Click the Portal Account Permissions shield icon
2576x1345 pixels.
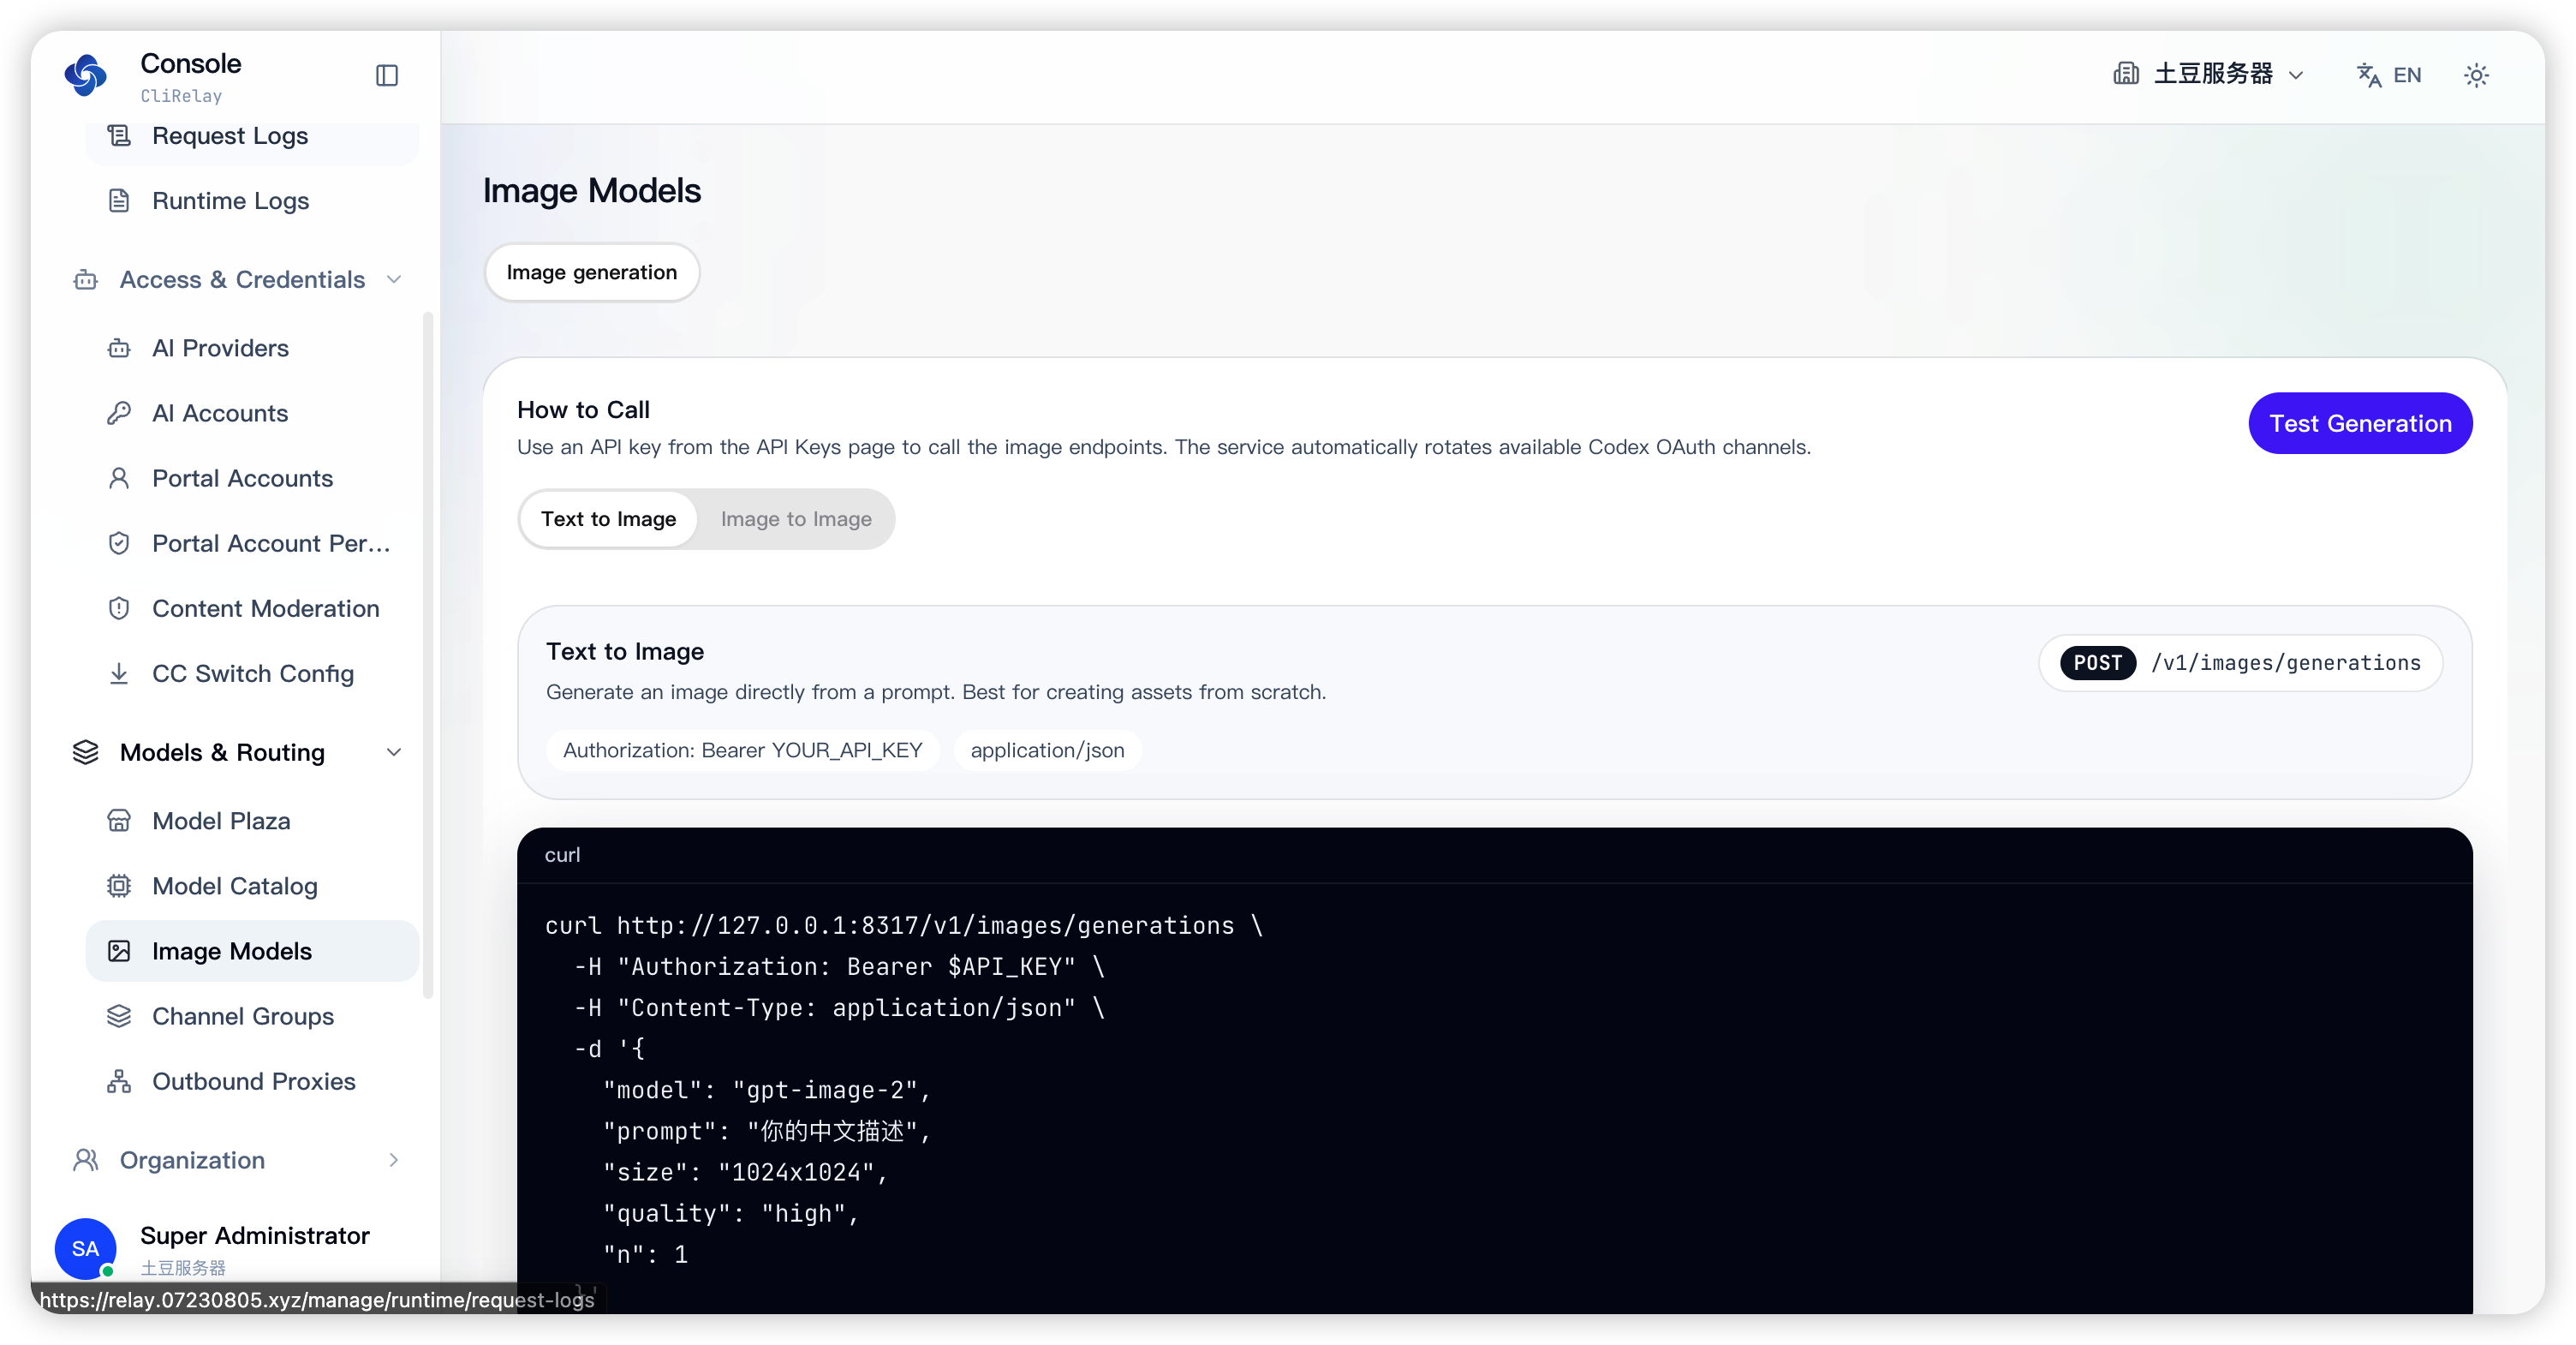(x=119, y=543)
